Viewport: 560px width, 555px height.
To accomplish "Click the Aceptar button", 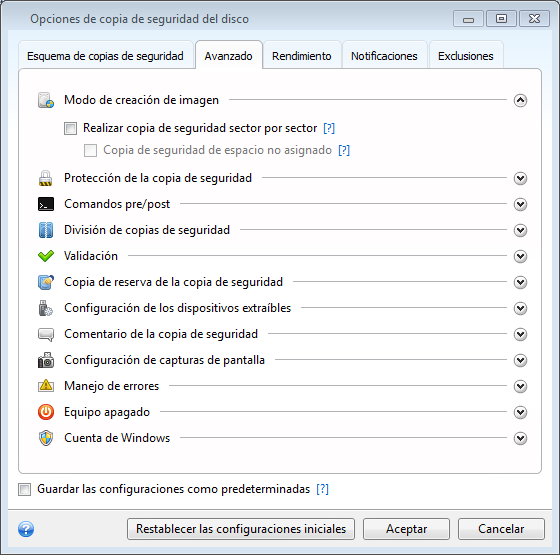I will 406,529.
